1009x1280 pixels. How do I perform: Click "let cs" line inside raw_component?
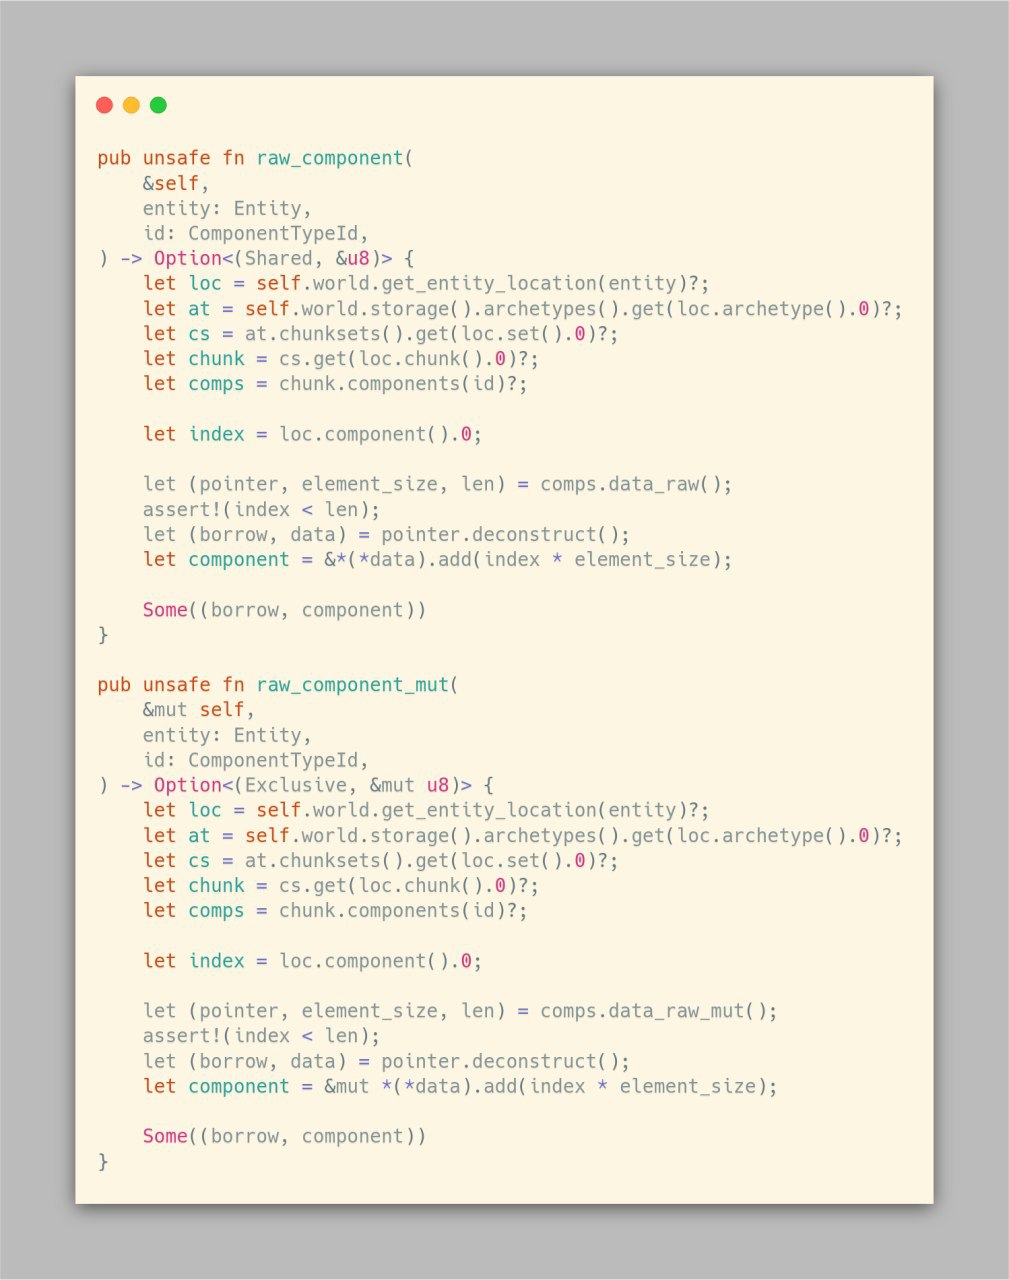(x=380, y=334)
